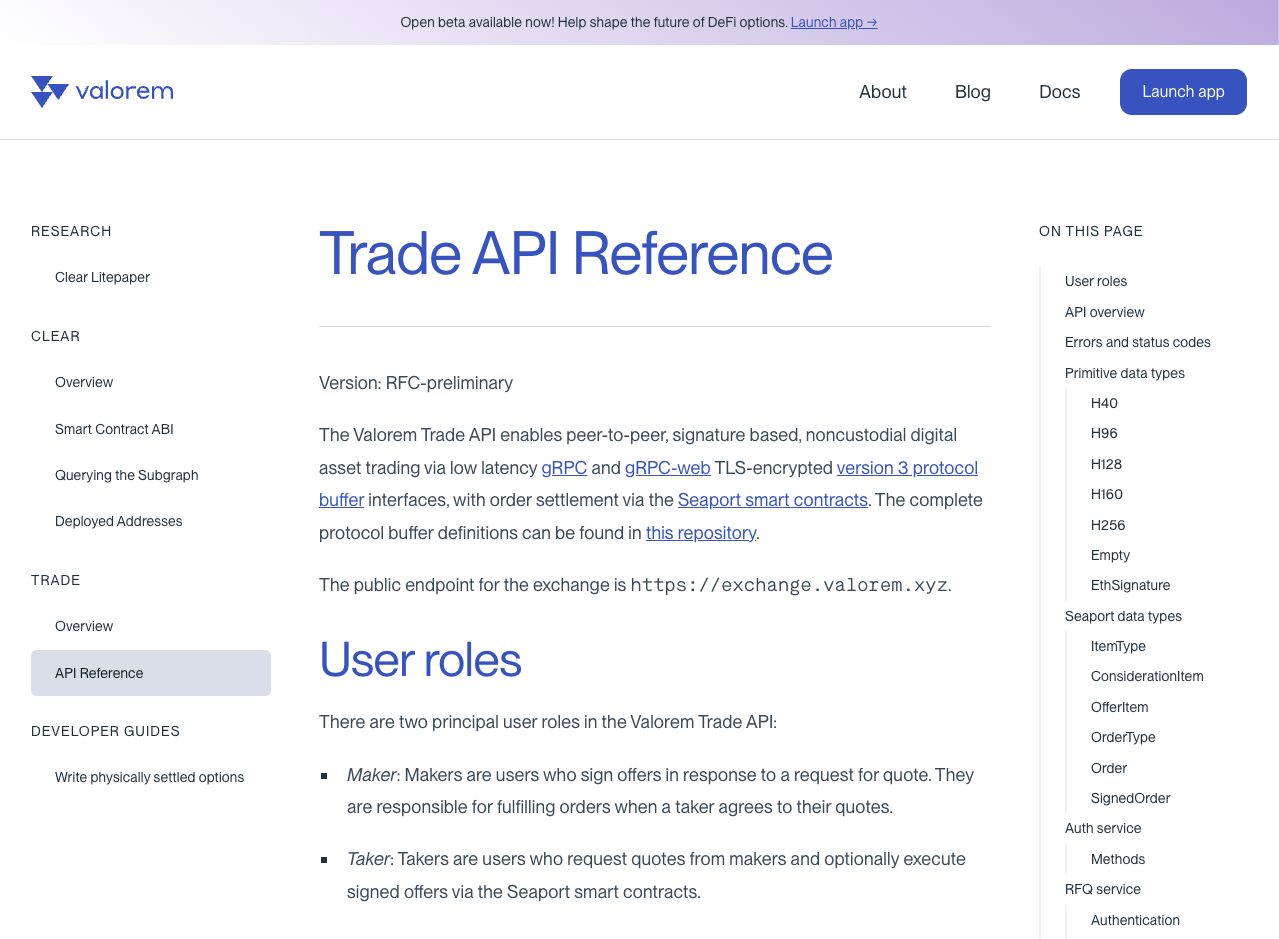Go to Seaport data types section
1279x939 pixels.
coord(1124,616)
